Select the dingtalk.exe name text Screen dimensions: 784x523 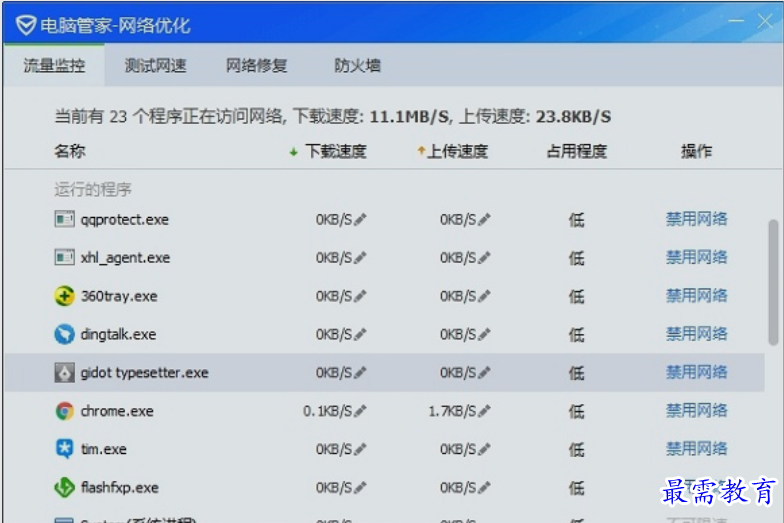tap(118, 334)
